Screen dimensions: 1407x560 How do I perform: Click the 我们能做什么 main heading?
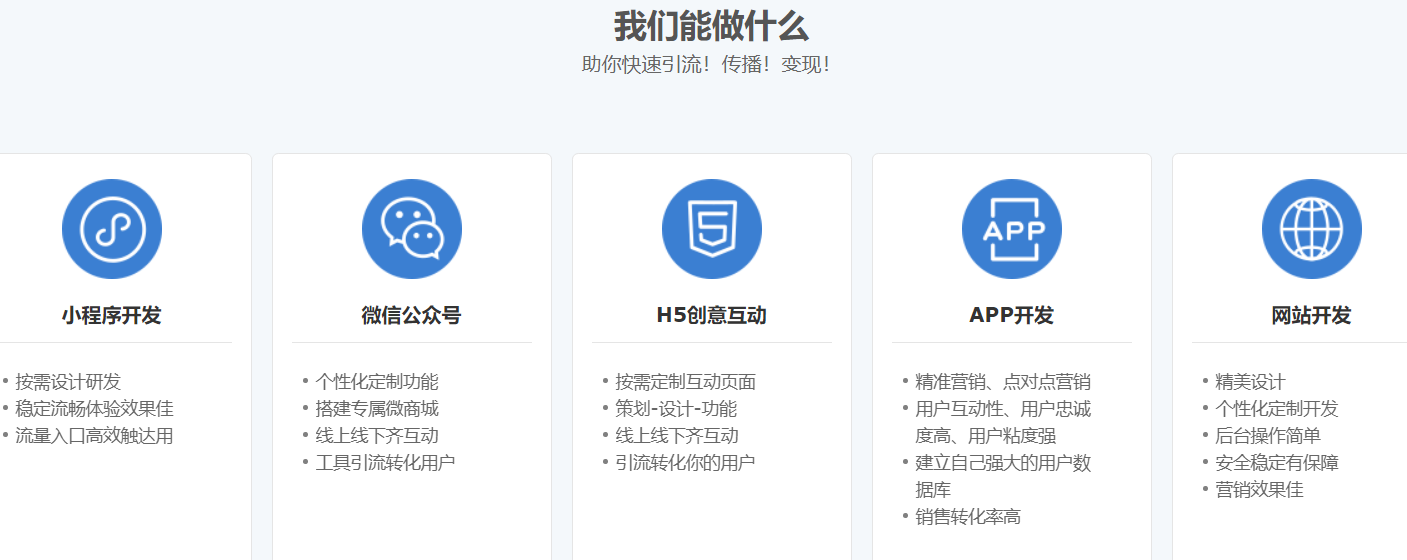point(711,26)
